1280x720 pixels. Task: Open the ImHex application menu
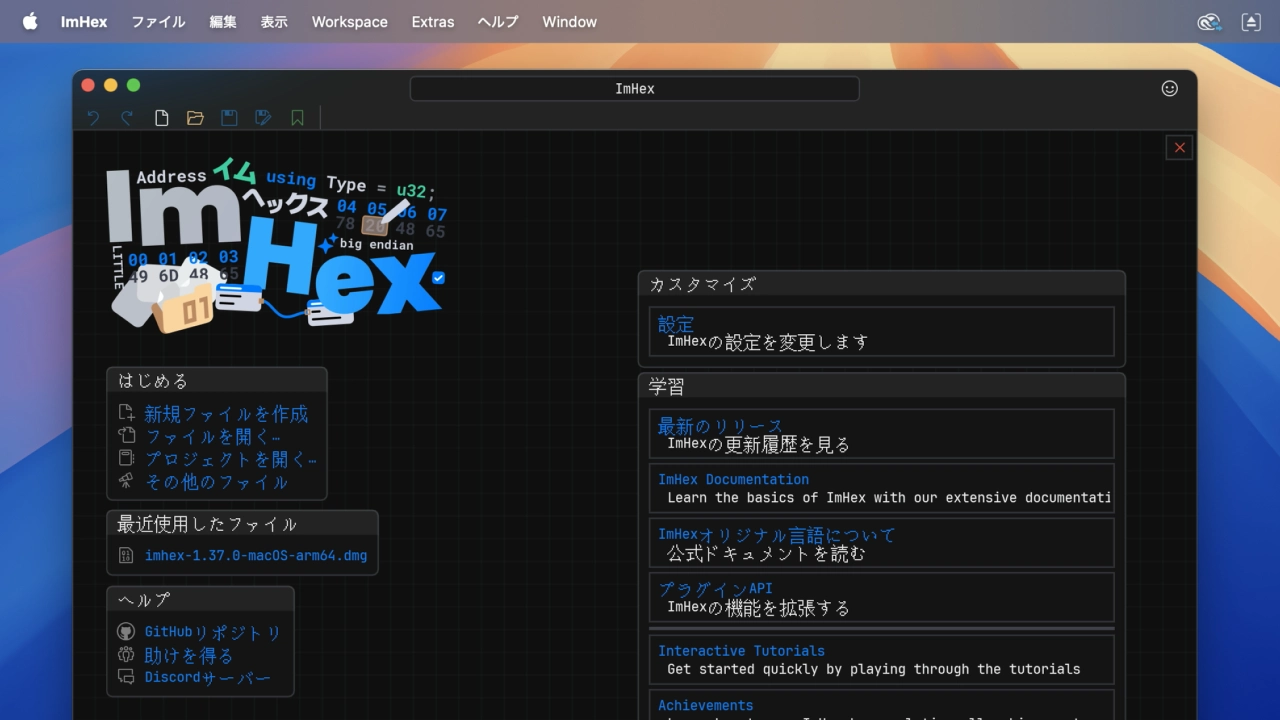click(84, 21)
